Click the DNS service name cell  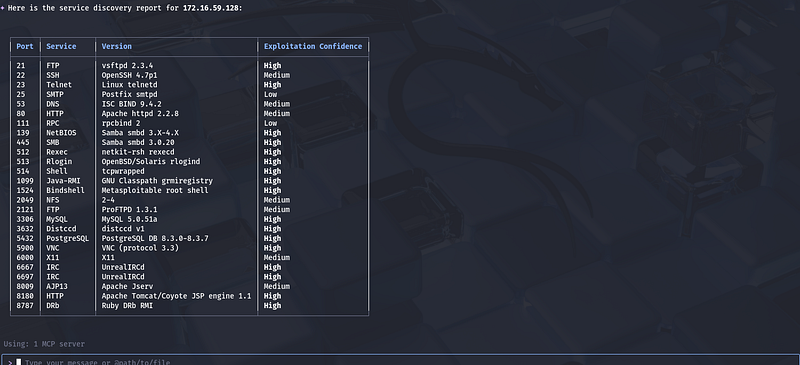[x=53, y=104]
